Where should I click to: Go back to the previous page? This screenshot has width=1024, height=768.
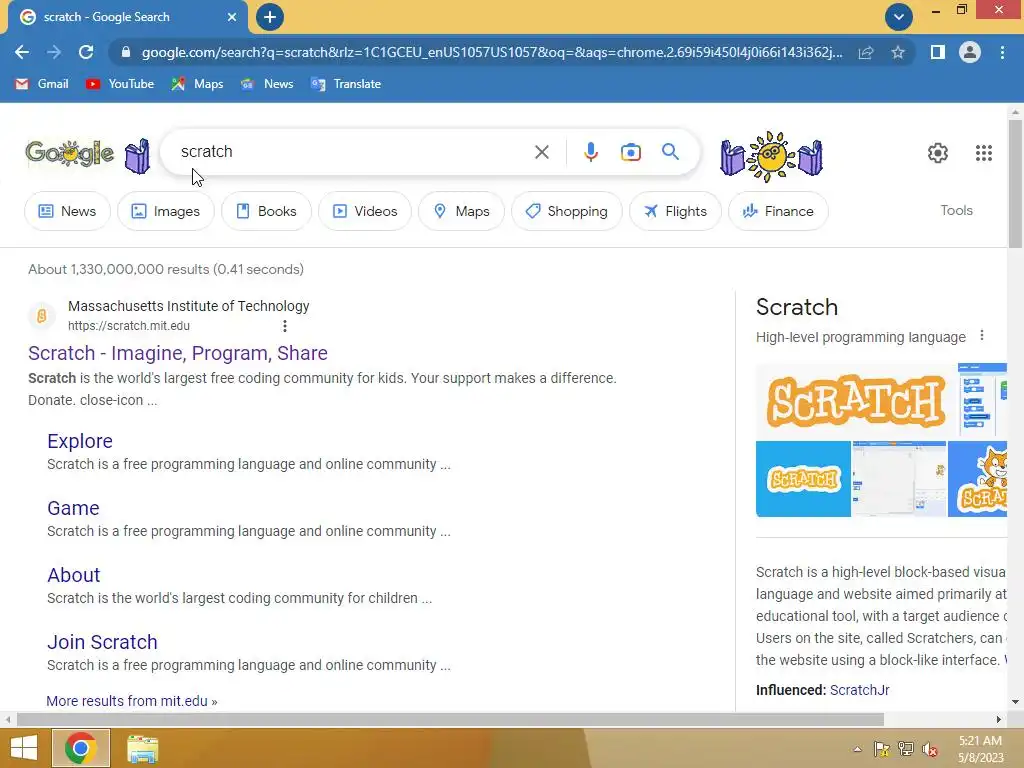tap(22, 52)
